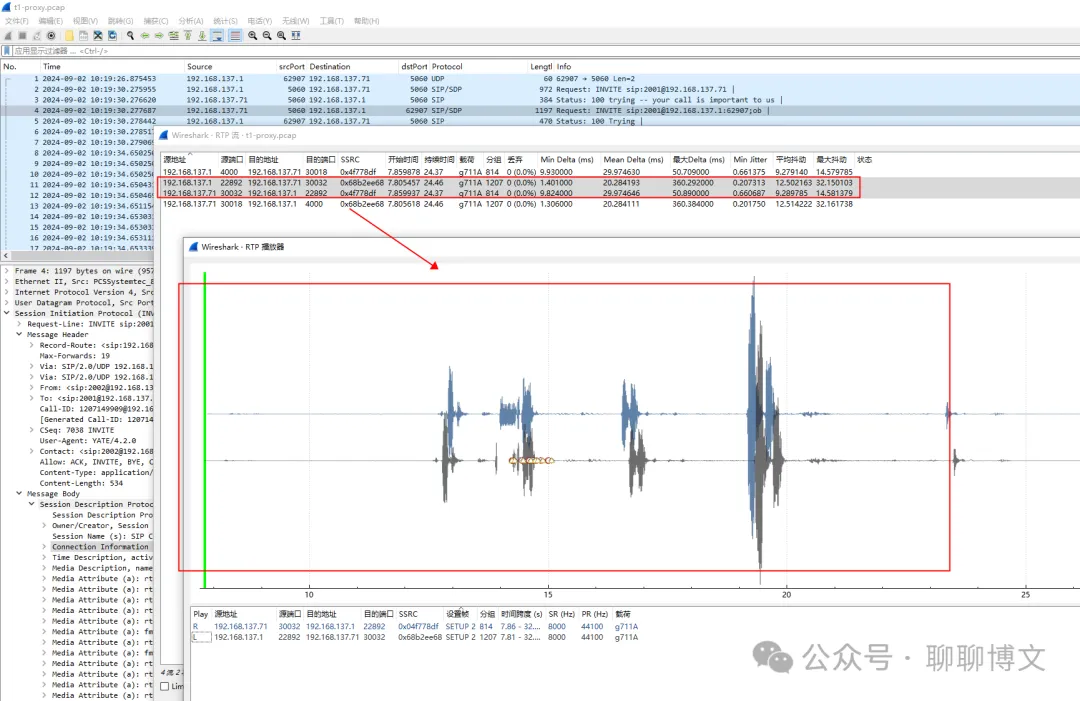Click the green playback cursor line

tap(205, 430)
